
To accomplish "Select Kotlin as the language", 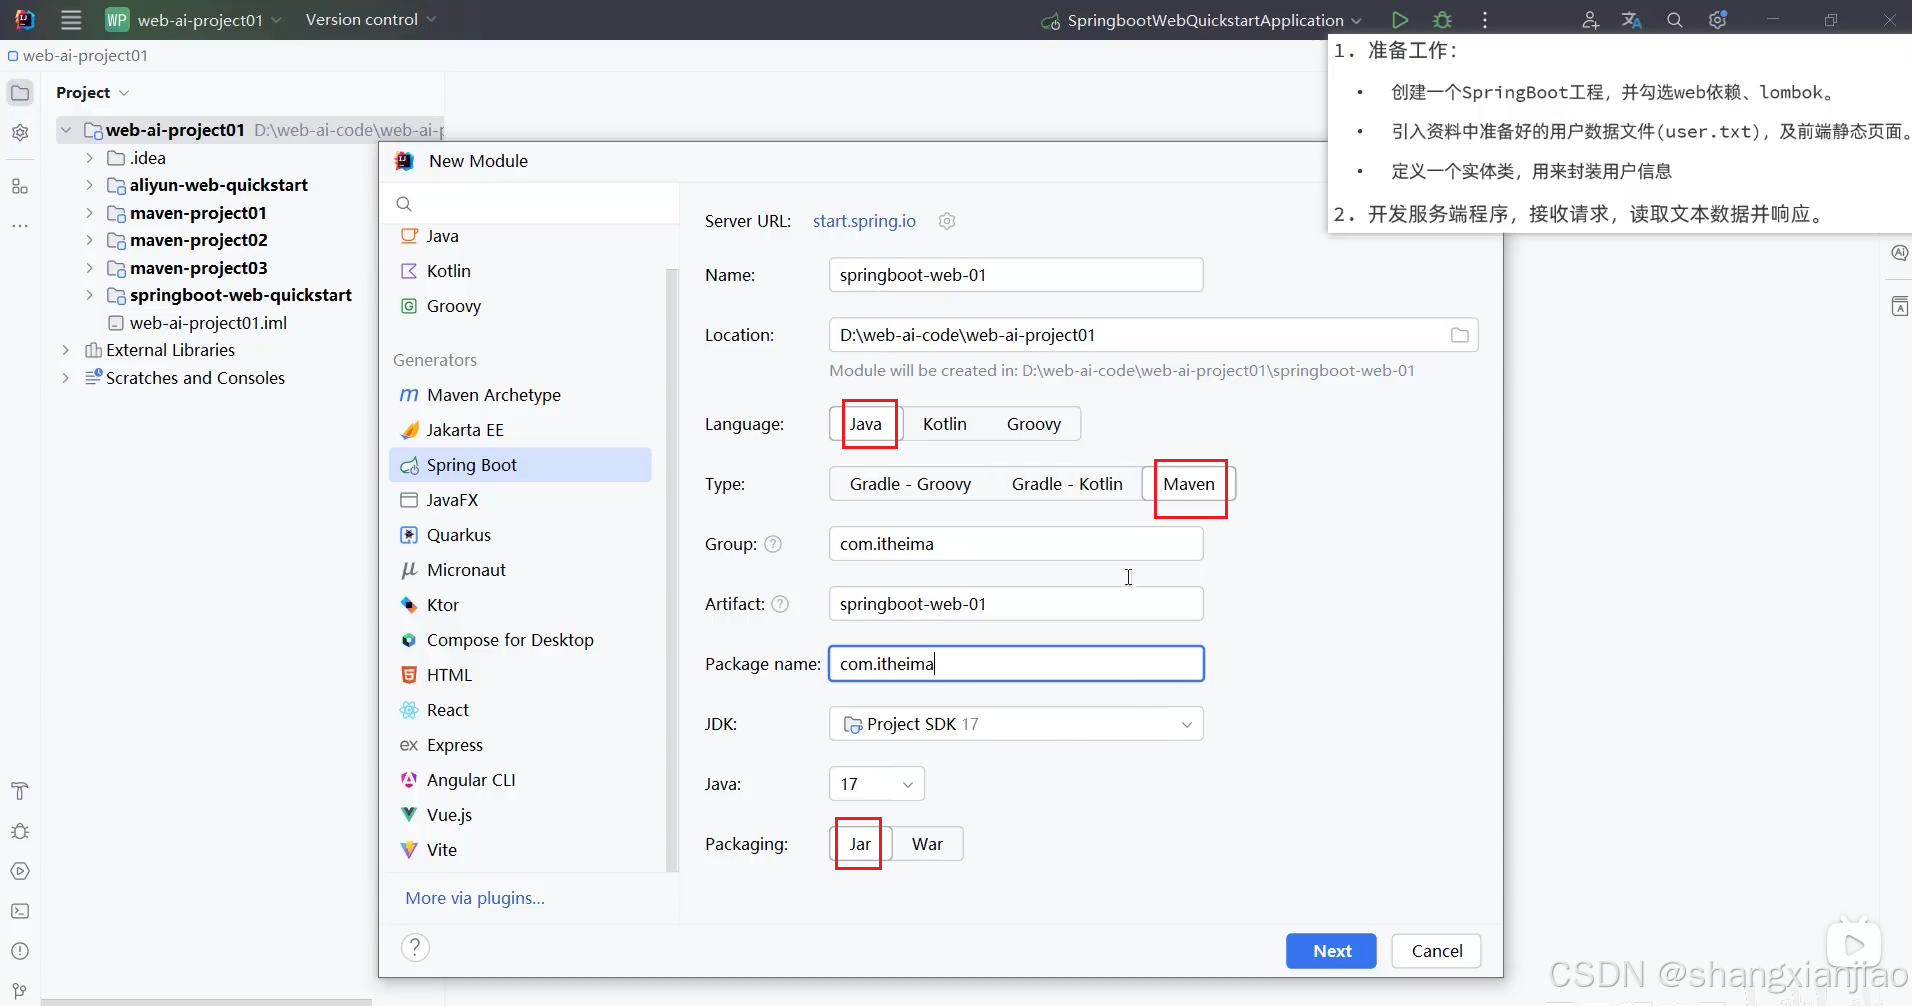I will point(945,424).
